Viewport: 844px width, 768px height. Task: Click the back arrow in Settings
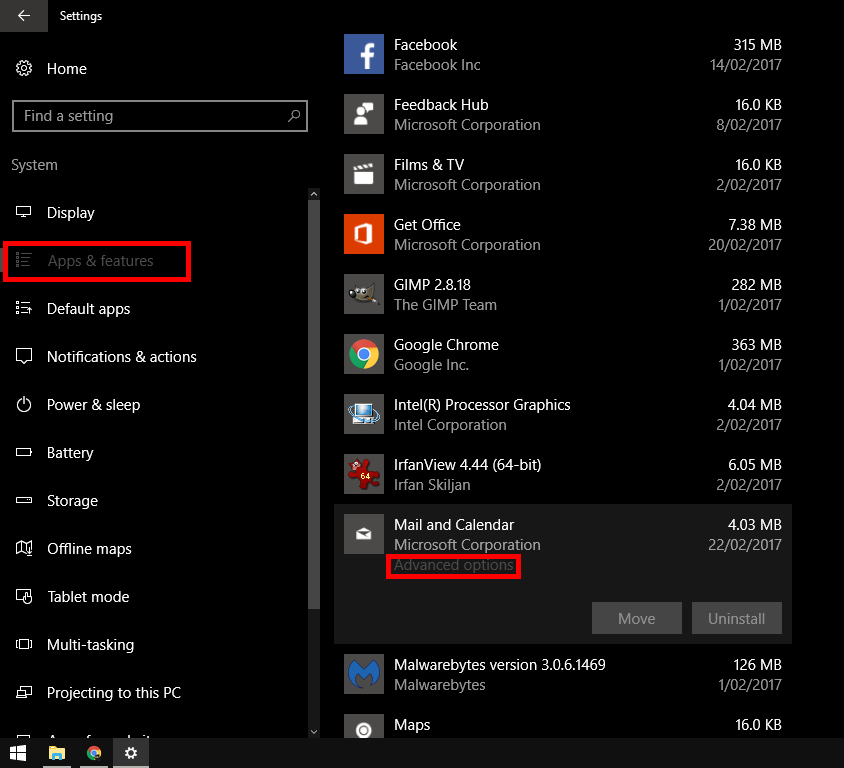coord(24,16)
